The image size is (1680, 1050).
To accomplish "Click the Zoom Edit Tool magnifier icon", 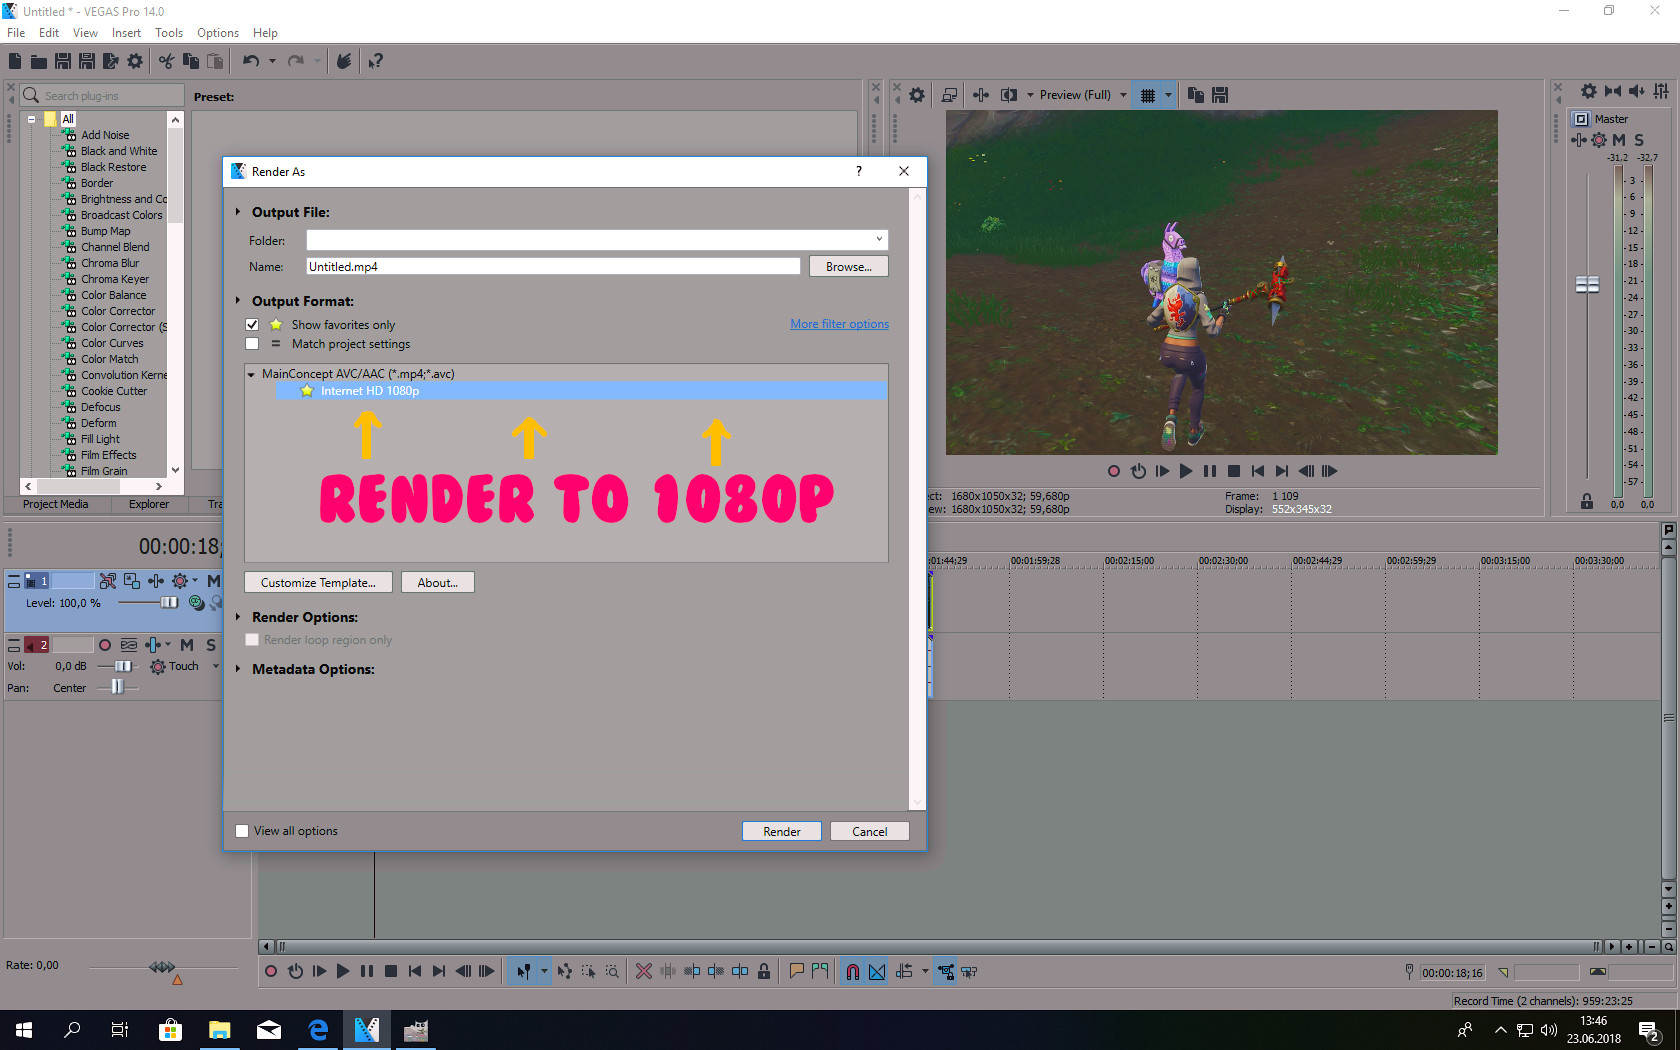I will point(612,971).
